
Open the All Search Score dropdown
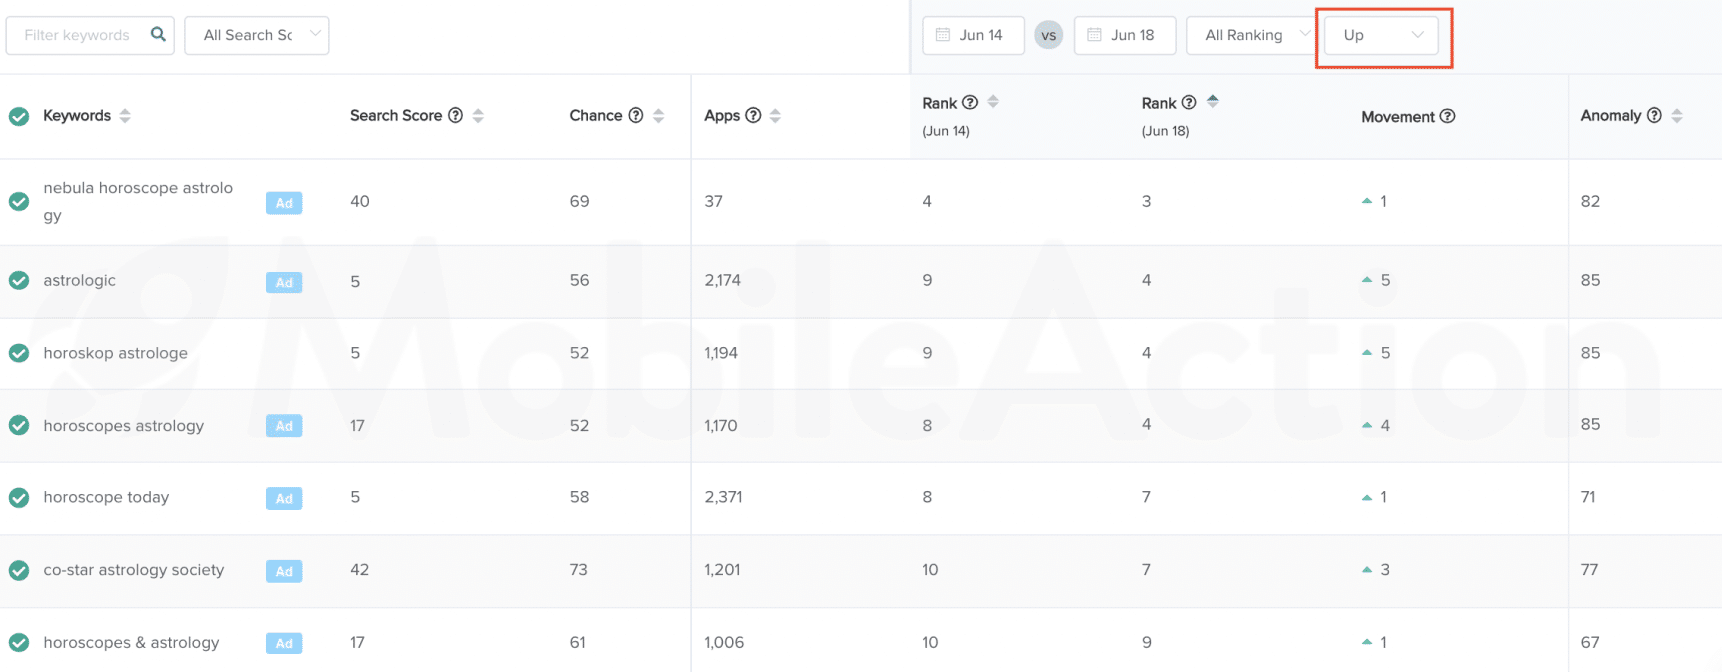[257, 35]
